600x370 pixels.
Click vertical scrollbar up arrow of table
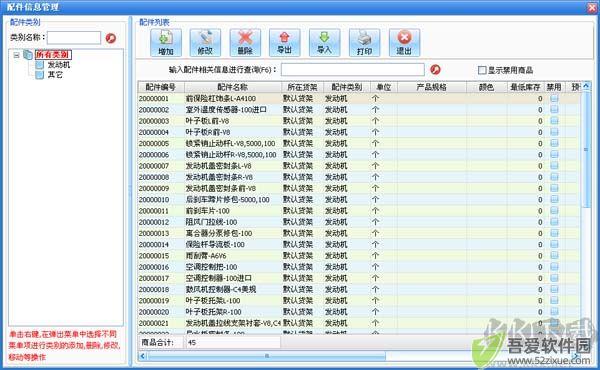(x=586, y=86)
